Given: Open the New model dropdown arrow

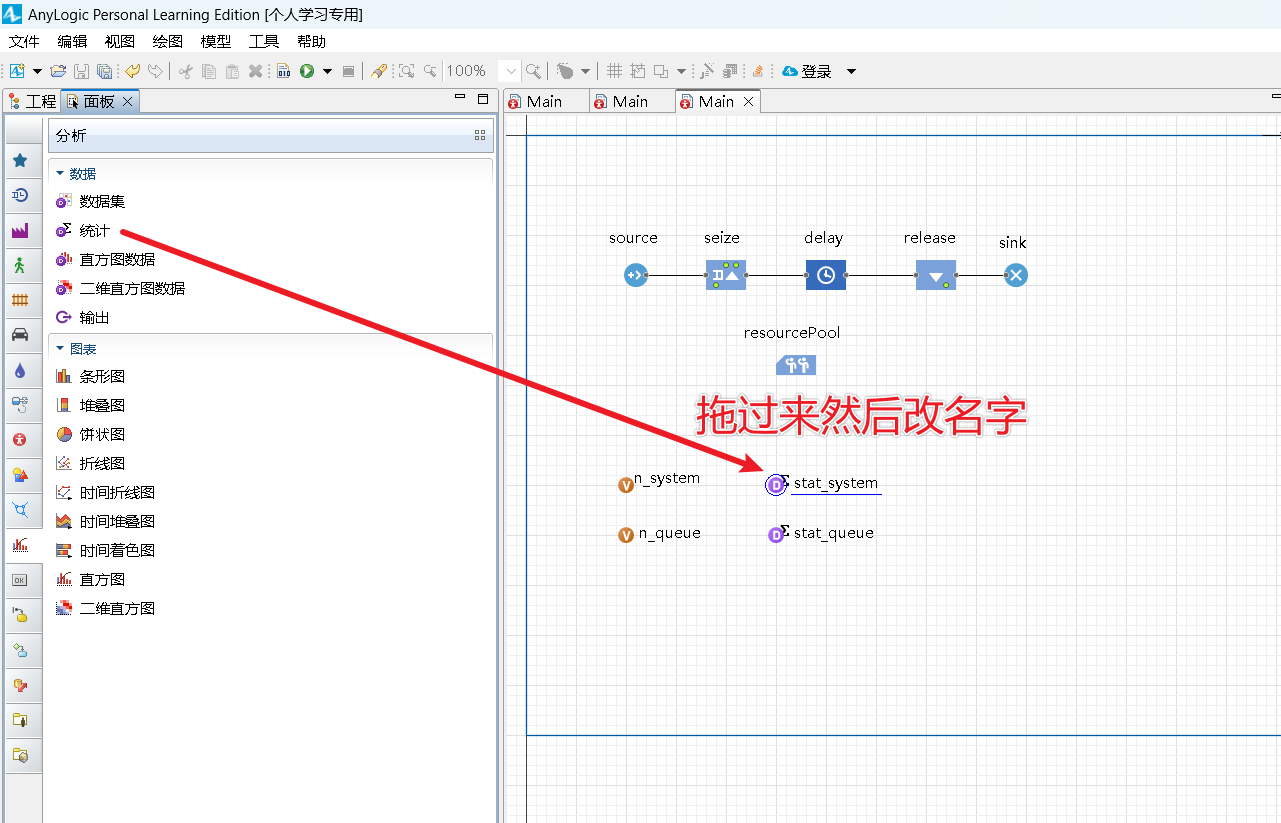Looking at the screenshot, I should [x=37, y=71].
